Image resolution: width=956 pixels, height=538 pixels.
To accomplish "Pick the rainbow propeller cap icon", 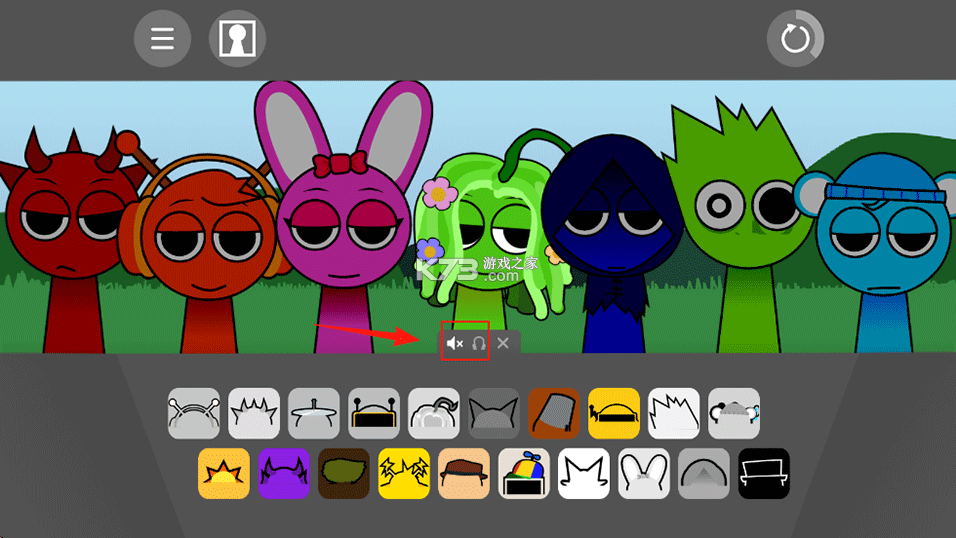I will (x=524, y=474).
